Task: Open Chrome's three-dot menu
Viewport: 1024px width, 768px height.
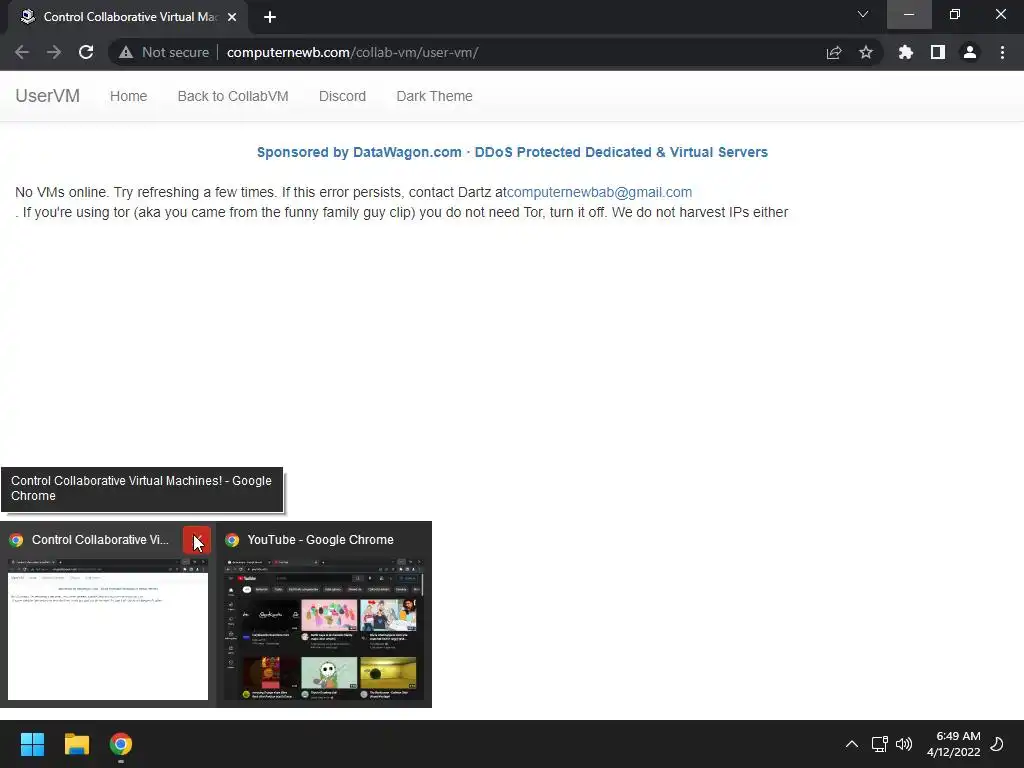Action: pos(1002,52)
